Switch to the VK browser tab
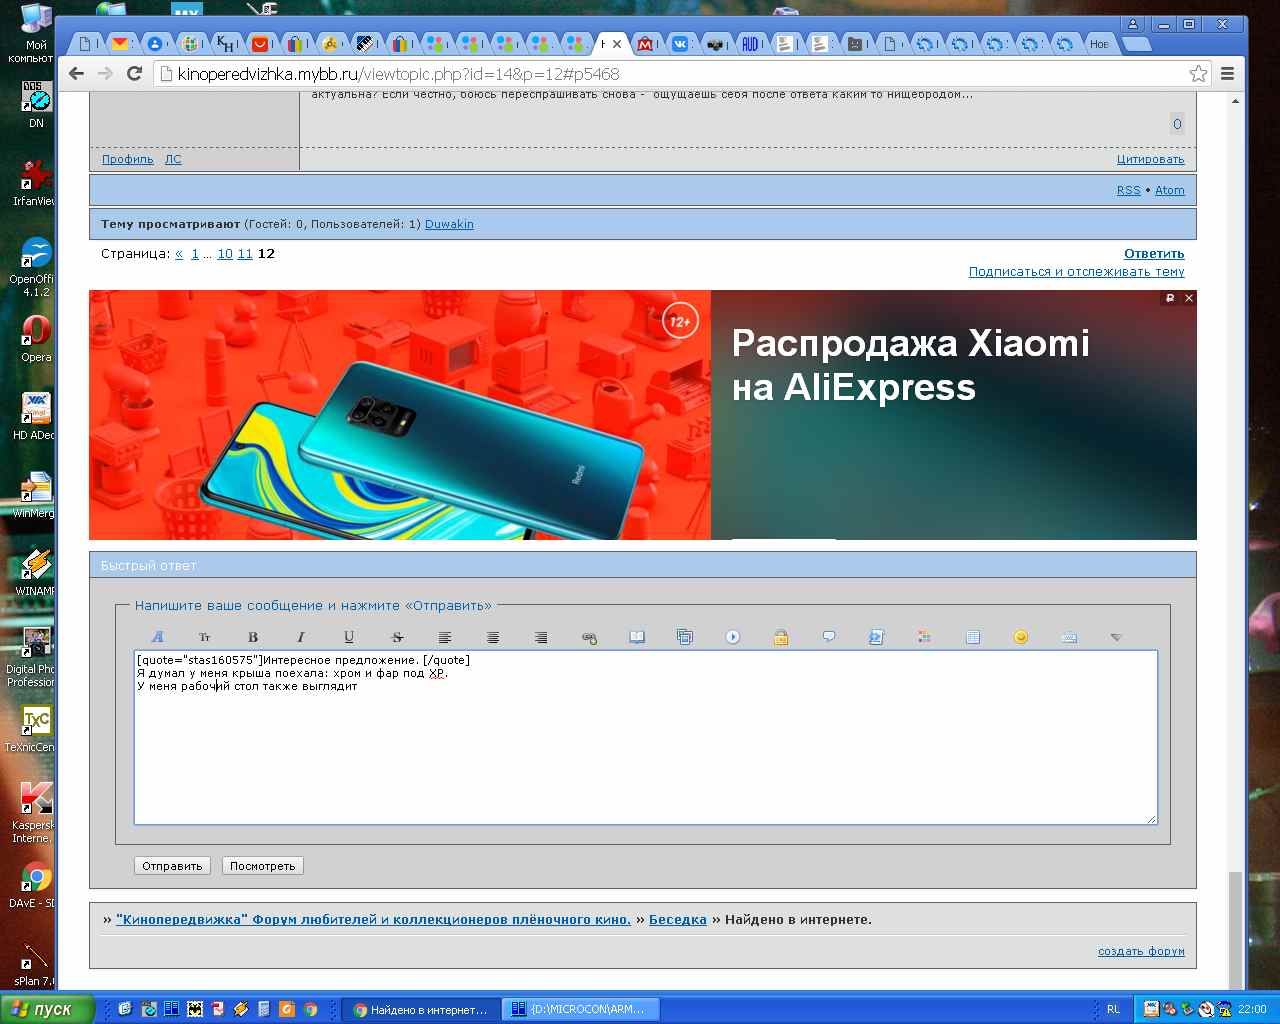 [x=680, y=43]
